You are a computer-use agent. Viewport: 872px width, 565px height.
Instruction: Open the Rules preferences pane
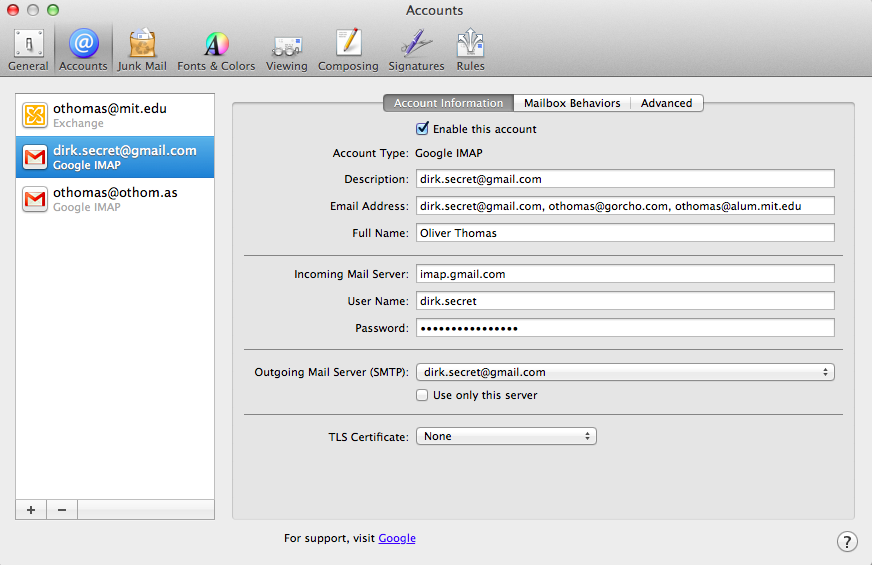[x=470, y=50]
